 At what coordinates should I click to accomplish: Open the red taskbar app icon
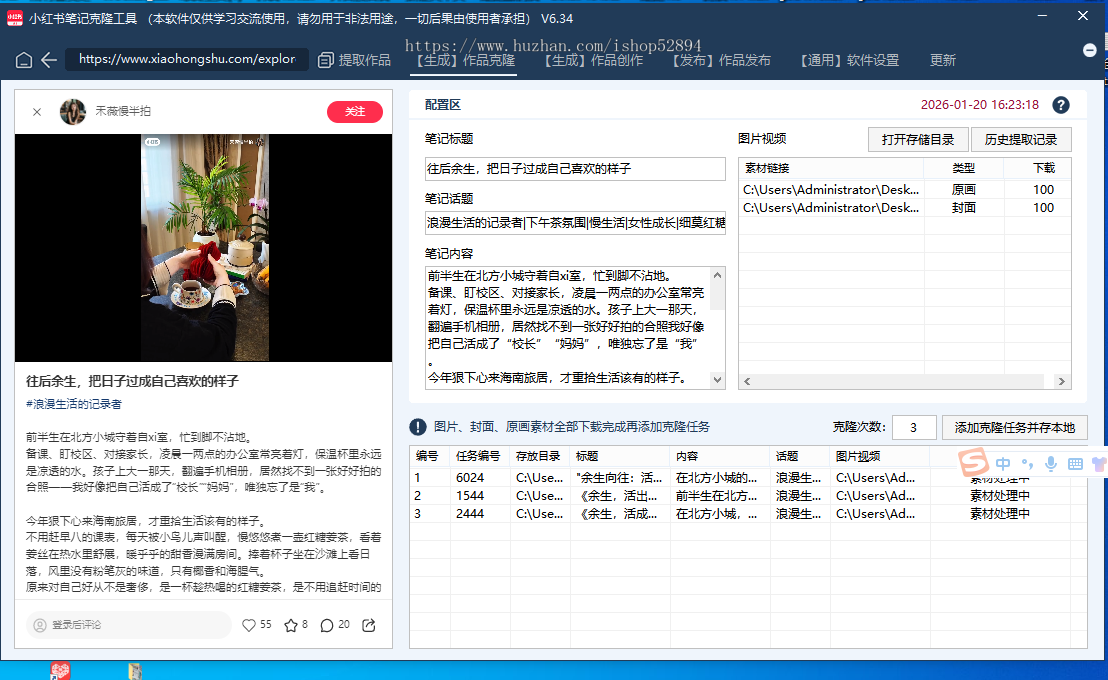coord(60,671)
